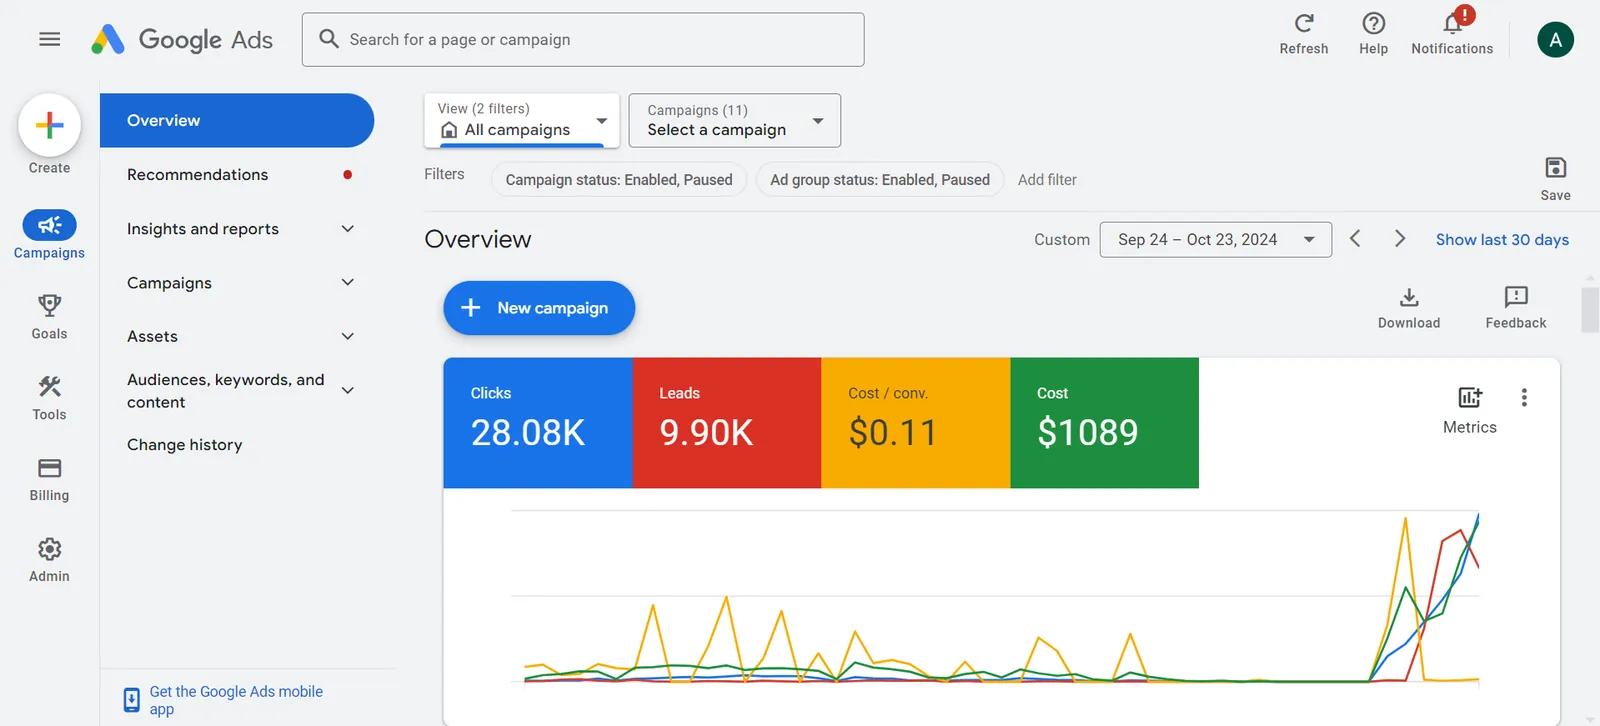Open the Notifications bell
The width and height of the screenshot is (1600, 726).
1453,23
